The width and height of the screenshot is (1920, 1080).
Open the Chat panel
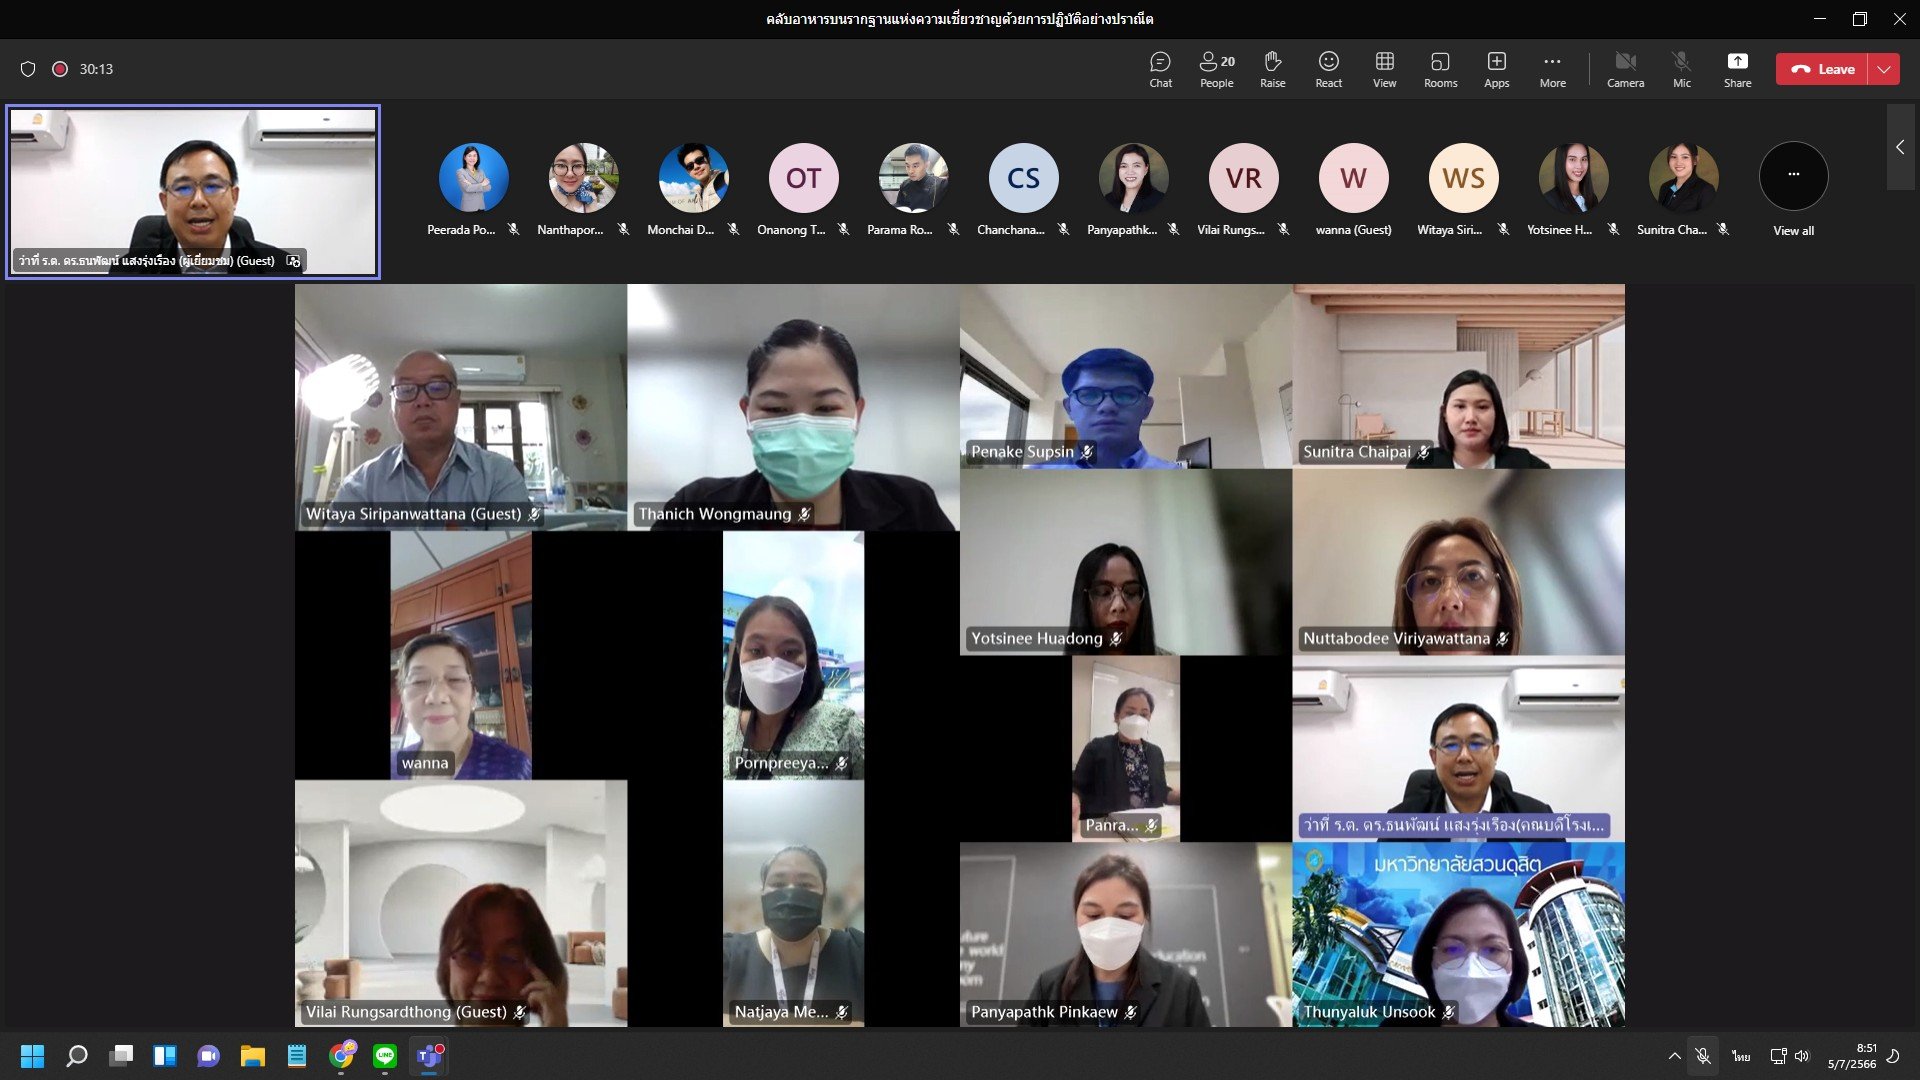[1160, 69]
